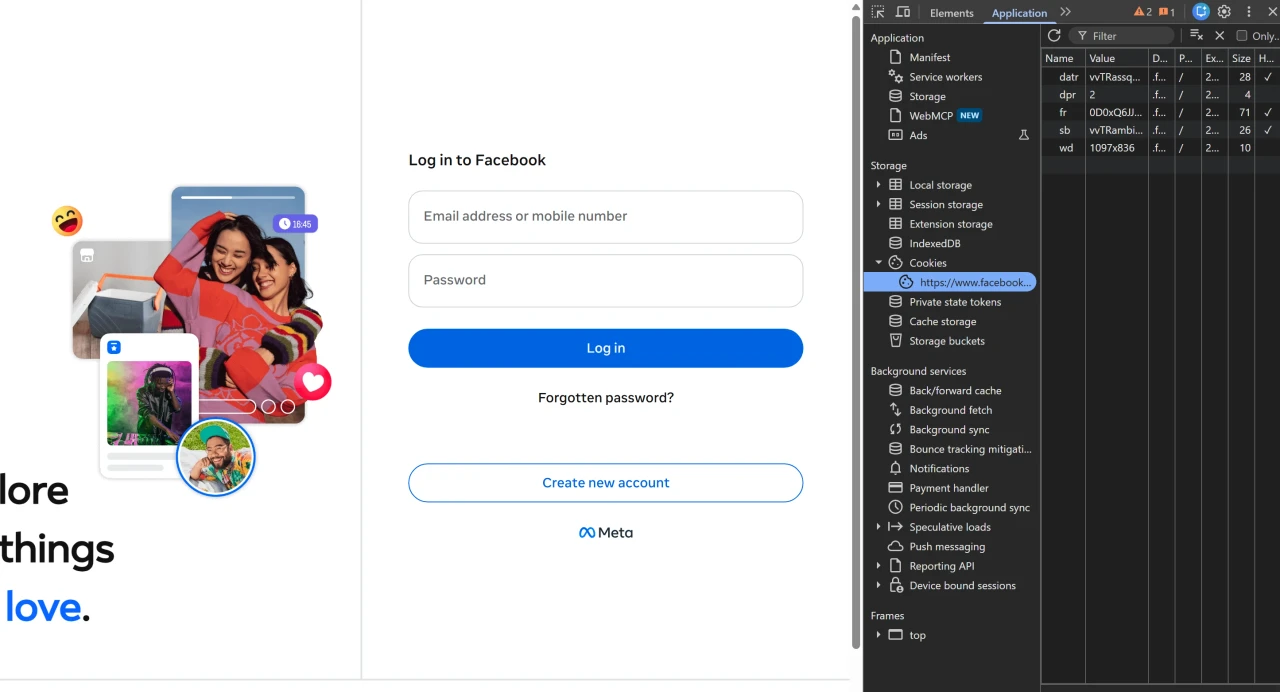The image size is (1280, 692).
Task: Collapse the Cookies tree node
Action: [879, 263]
